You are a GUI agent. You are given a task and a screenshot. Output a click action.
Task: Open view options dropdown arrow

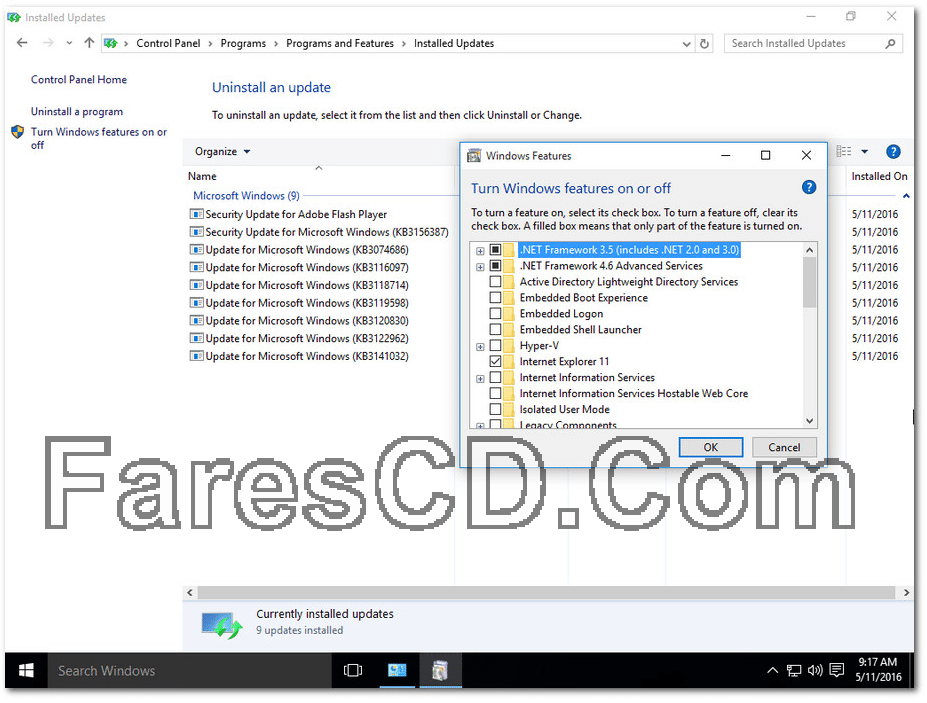point(864,151)
